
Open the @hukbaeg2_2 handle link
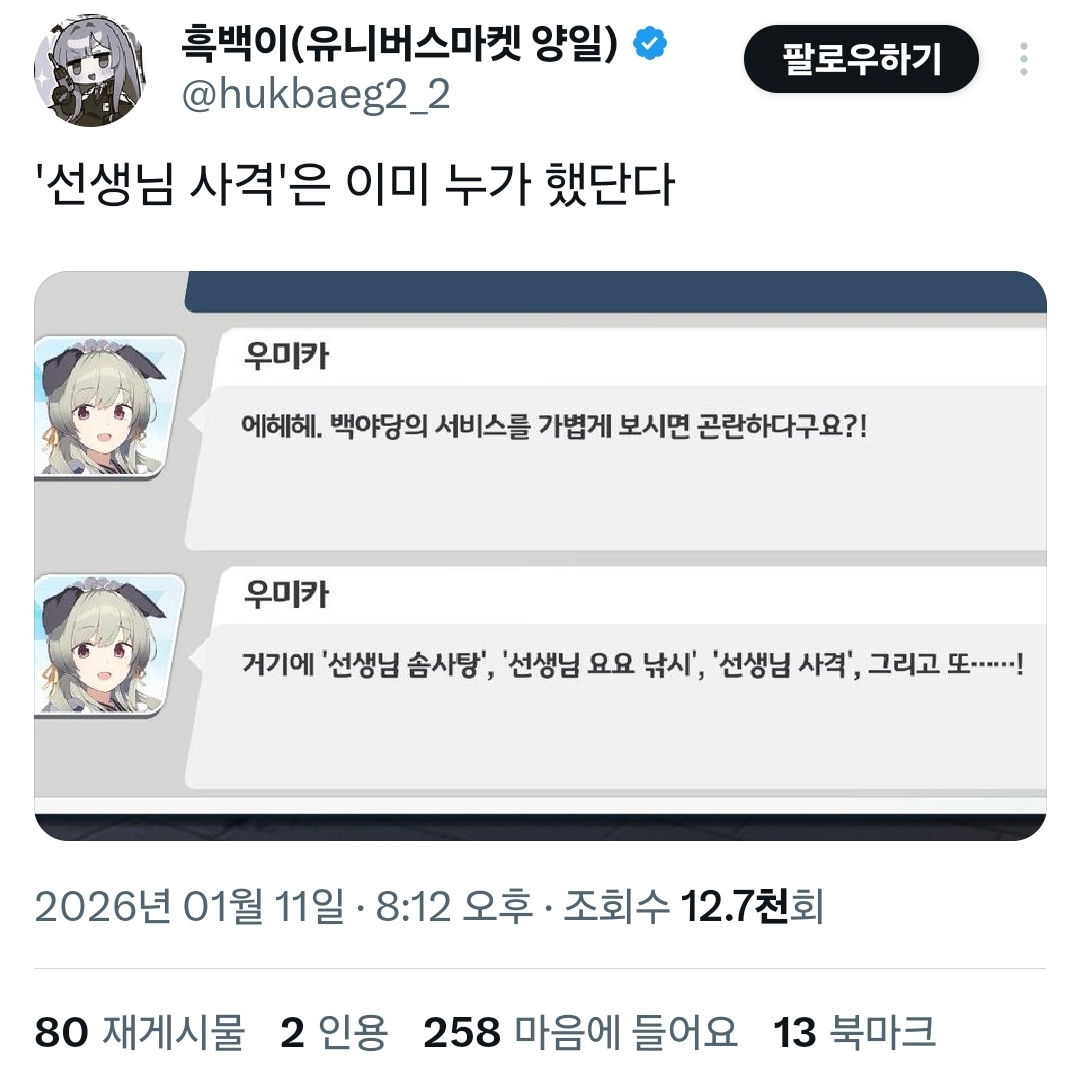click(x=315, y=95)
